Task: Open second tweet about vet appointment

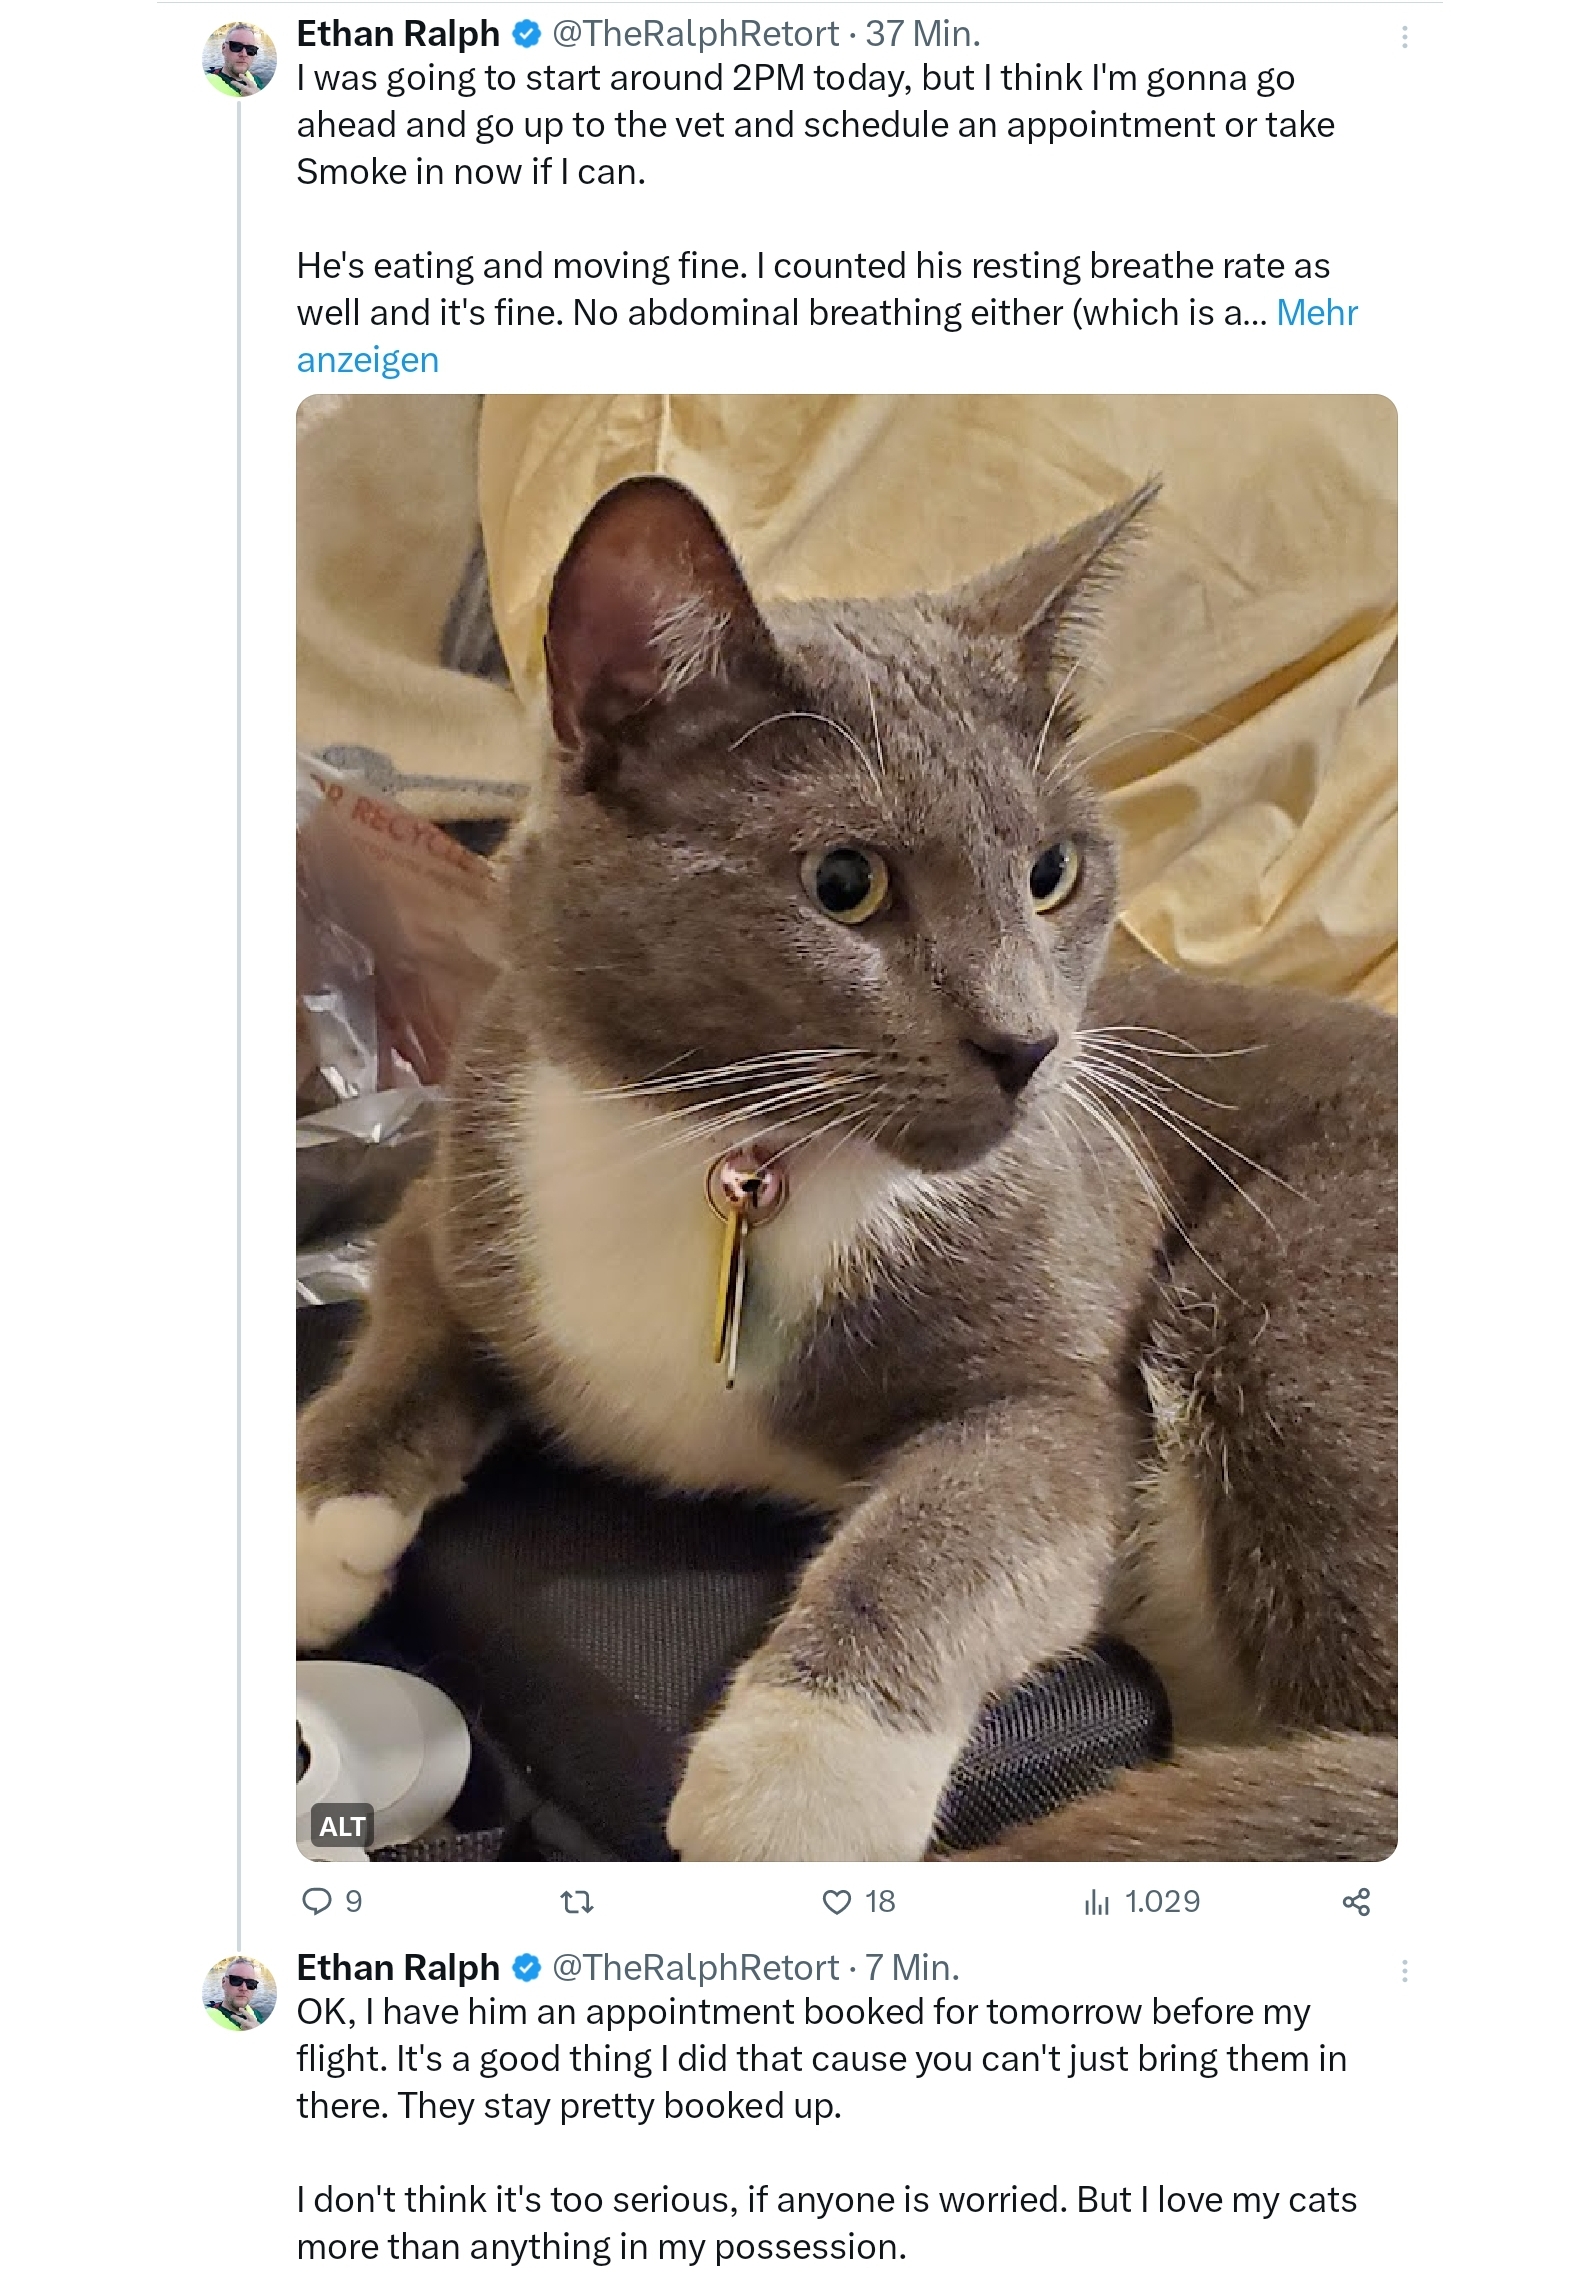Action: pos(826,2129)
